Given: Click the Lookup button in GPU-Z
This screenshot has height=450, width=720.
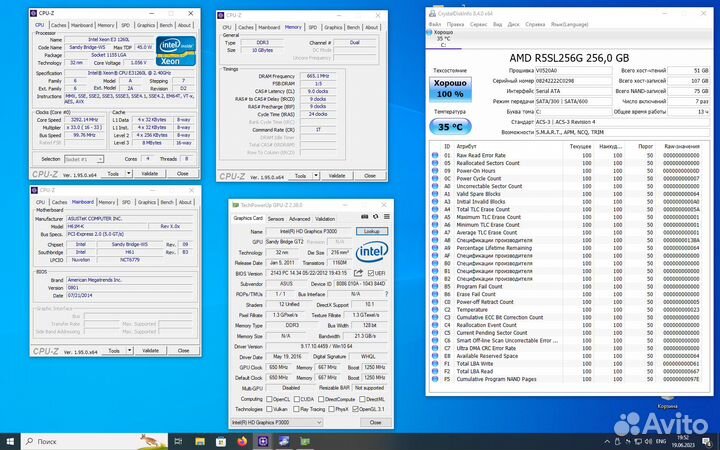Looking at the screenshot, I should 371,231.
